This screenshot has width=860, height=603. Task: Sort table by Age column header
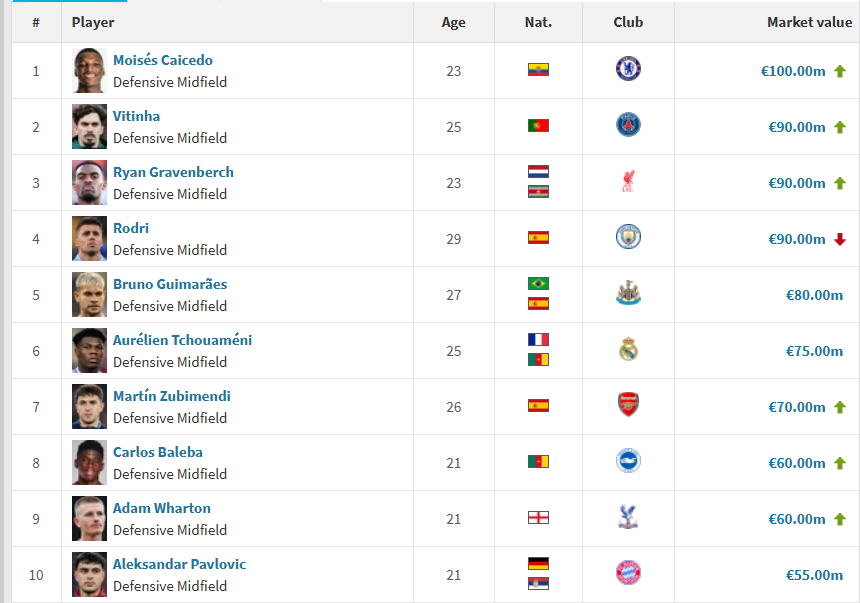(x=453, y=22)
